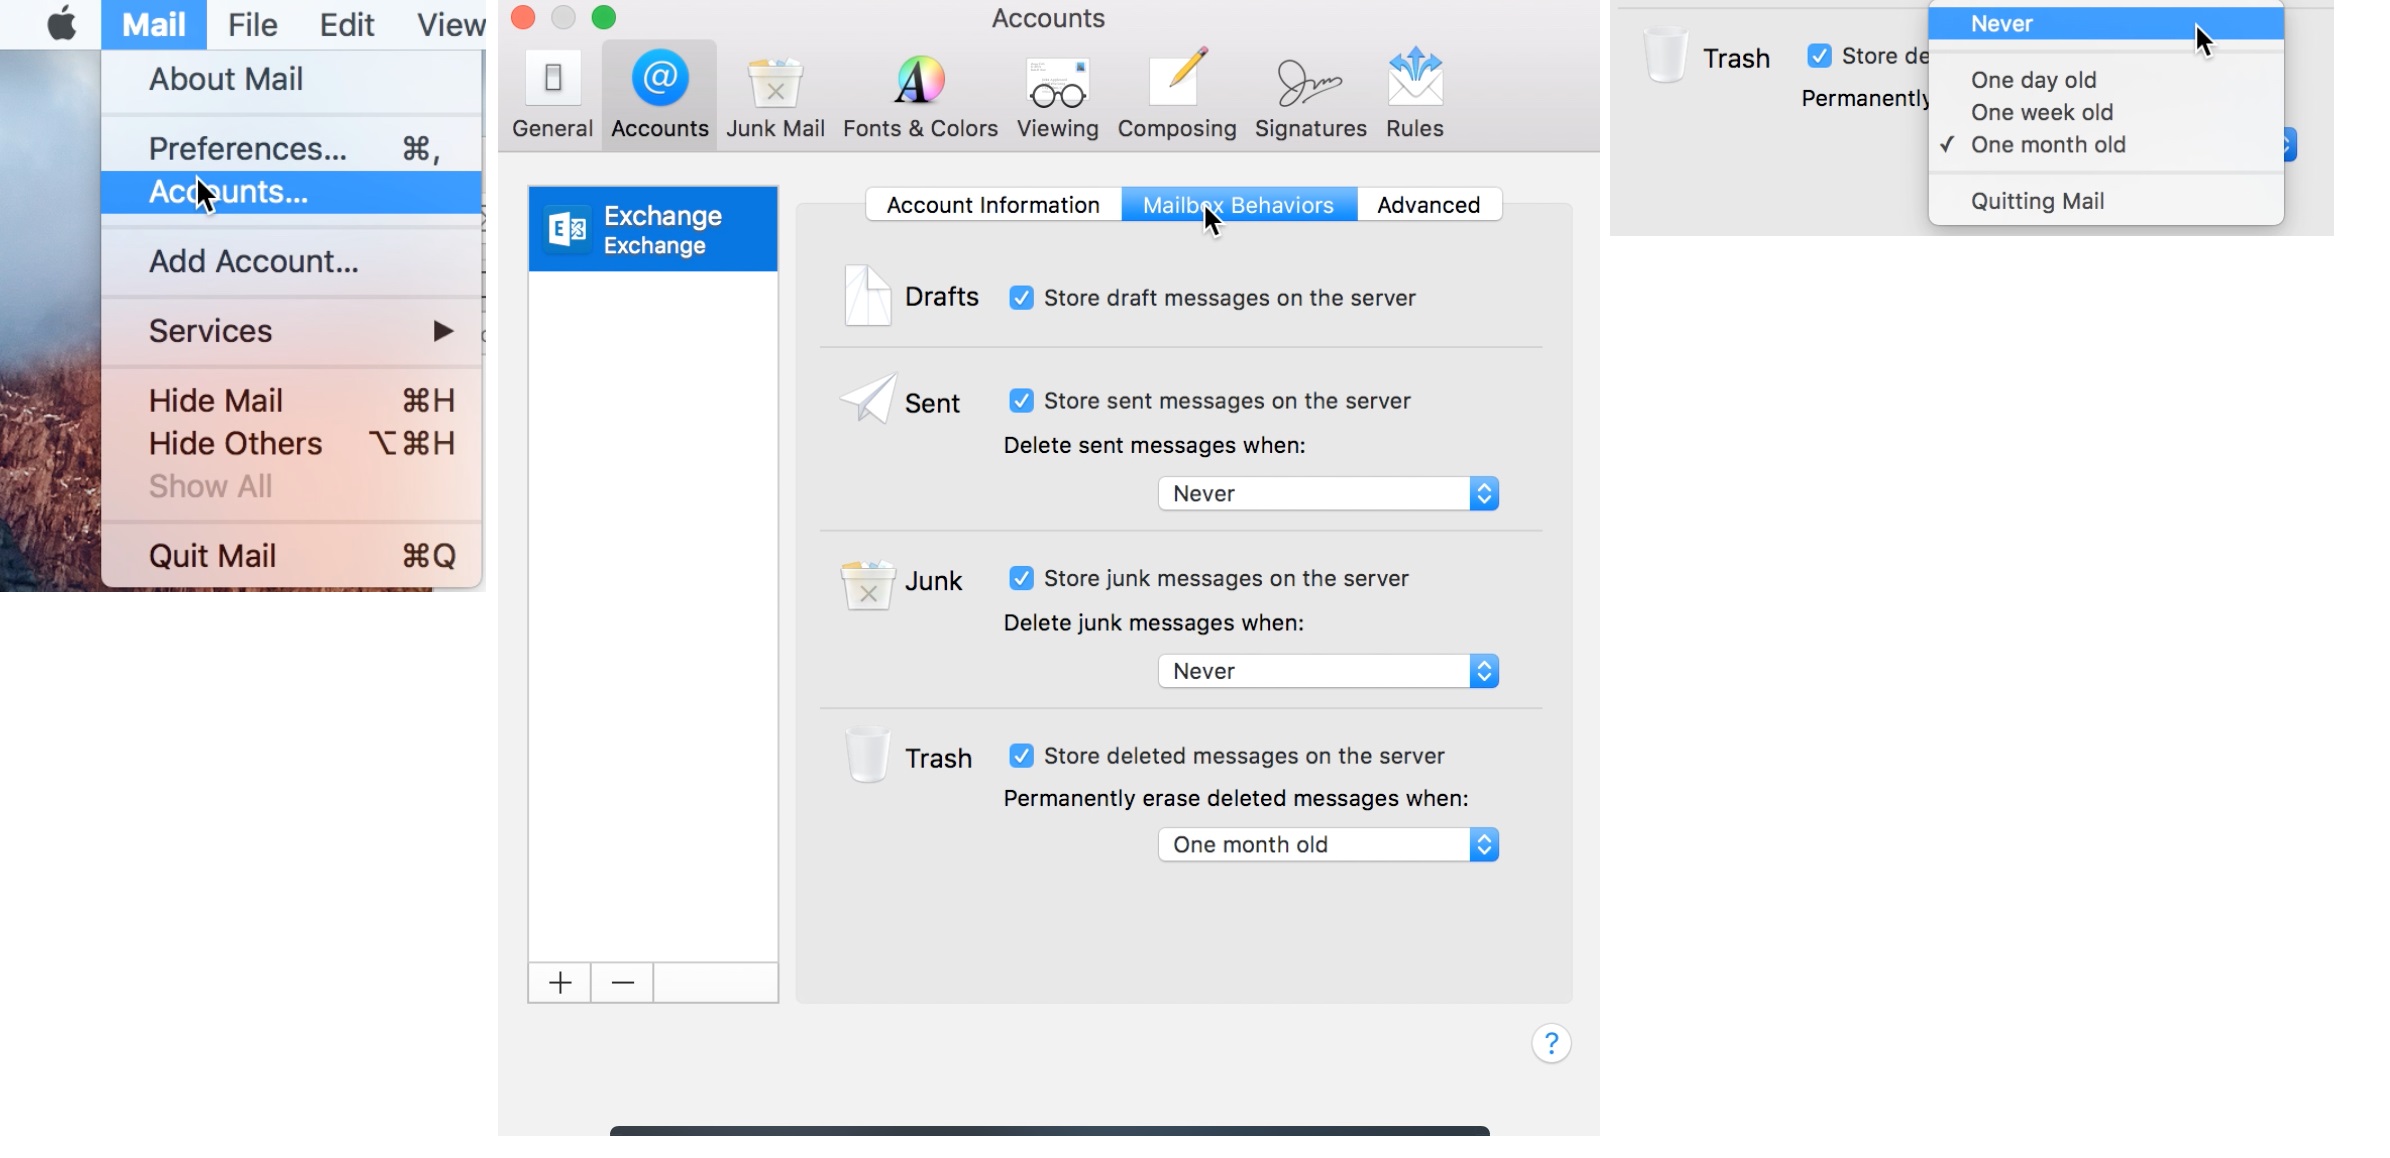Switch to the Advanced tab

point(1428,204)
